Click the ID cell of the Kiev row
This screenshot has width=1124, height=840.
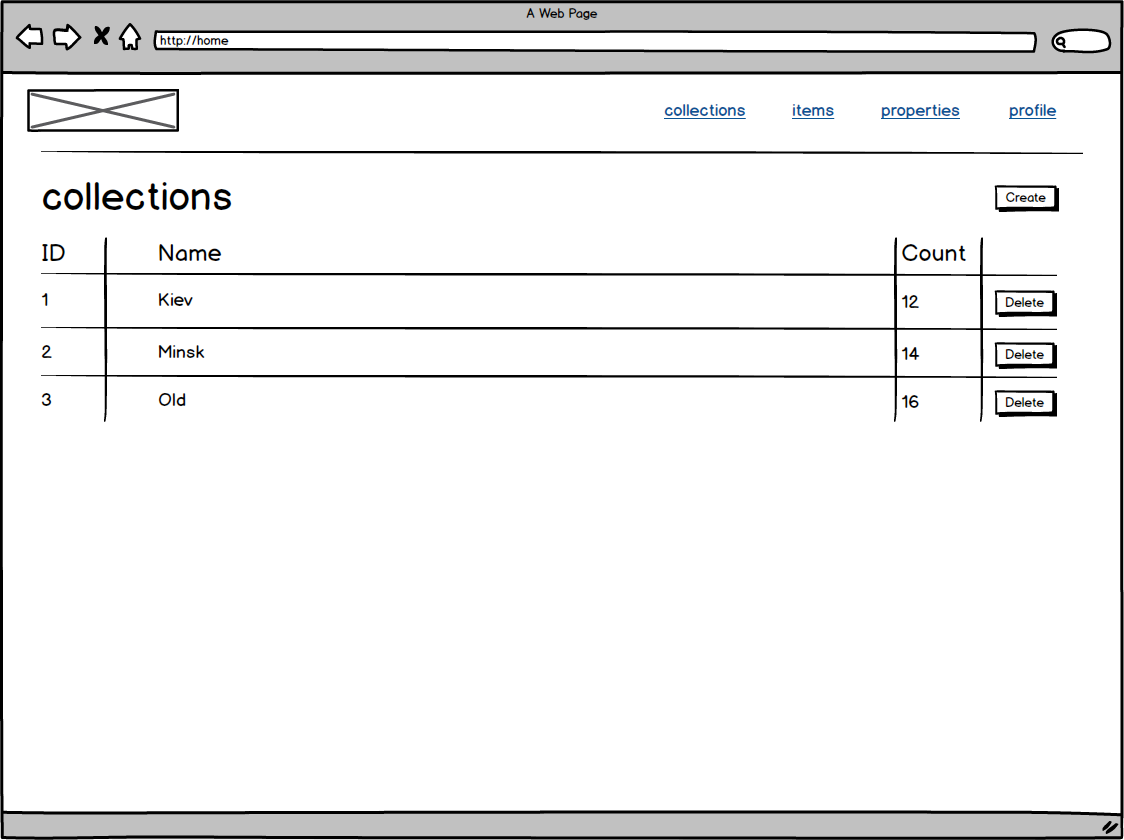45,300
